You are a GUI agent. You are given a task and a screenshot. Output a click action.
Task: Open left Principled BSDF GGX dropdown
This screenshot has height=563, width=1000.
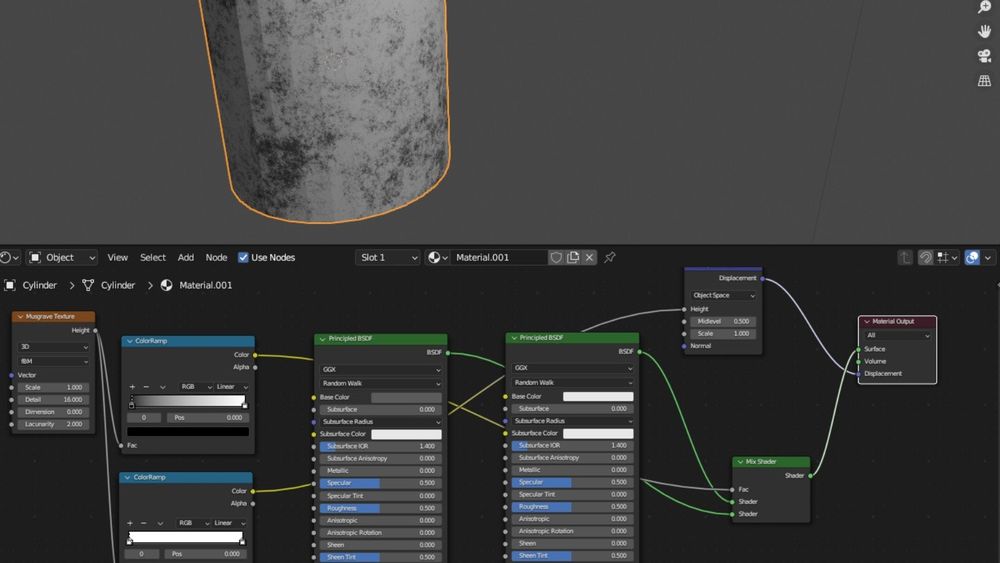381,370
